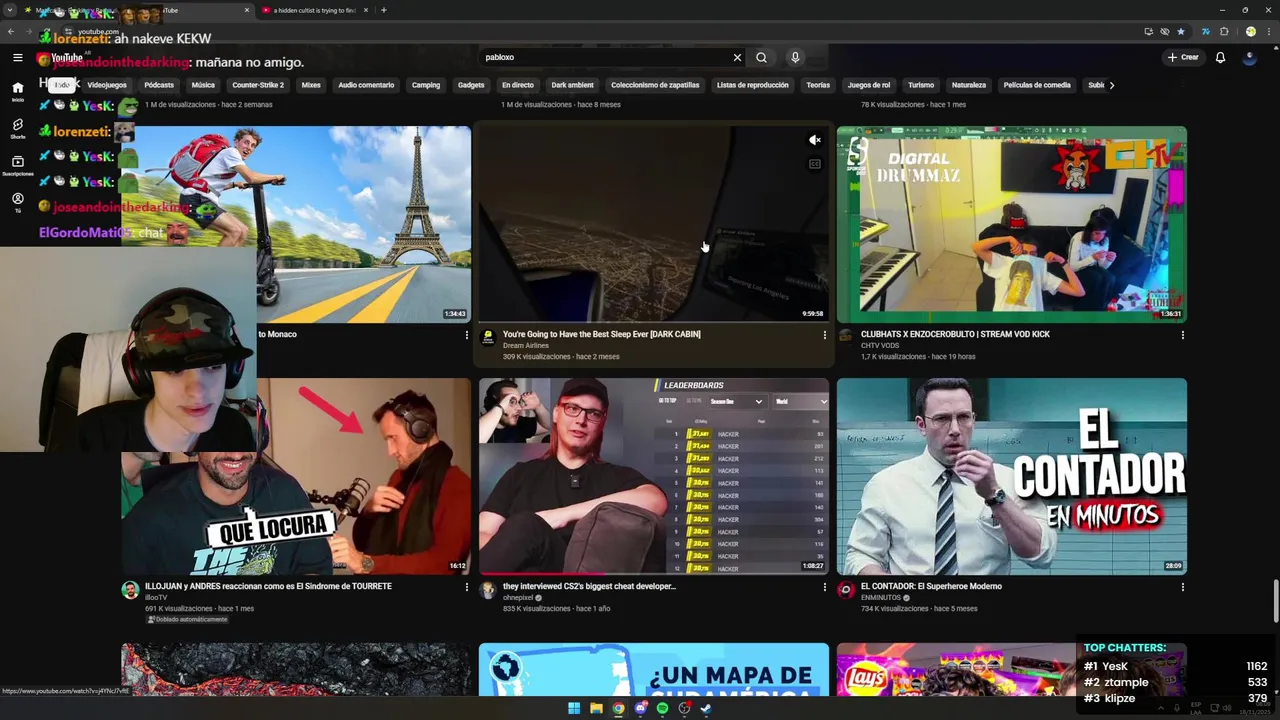Open the YouTube account avatar menu

[1249, 57]
